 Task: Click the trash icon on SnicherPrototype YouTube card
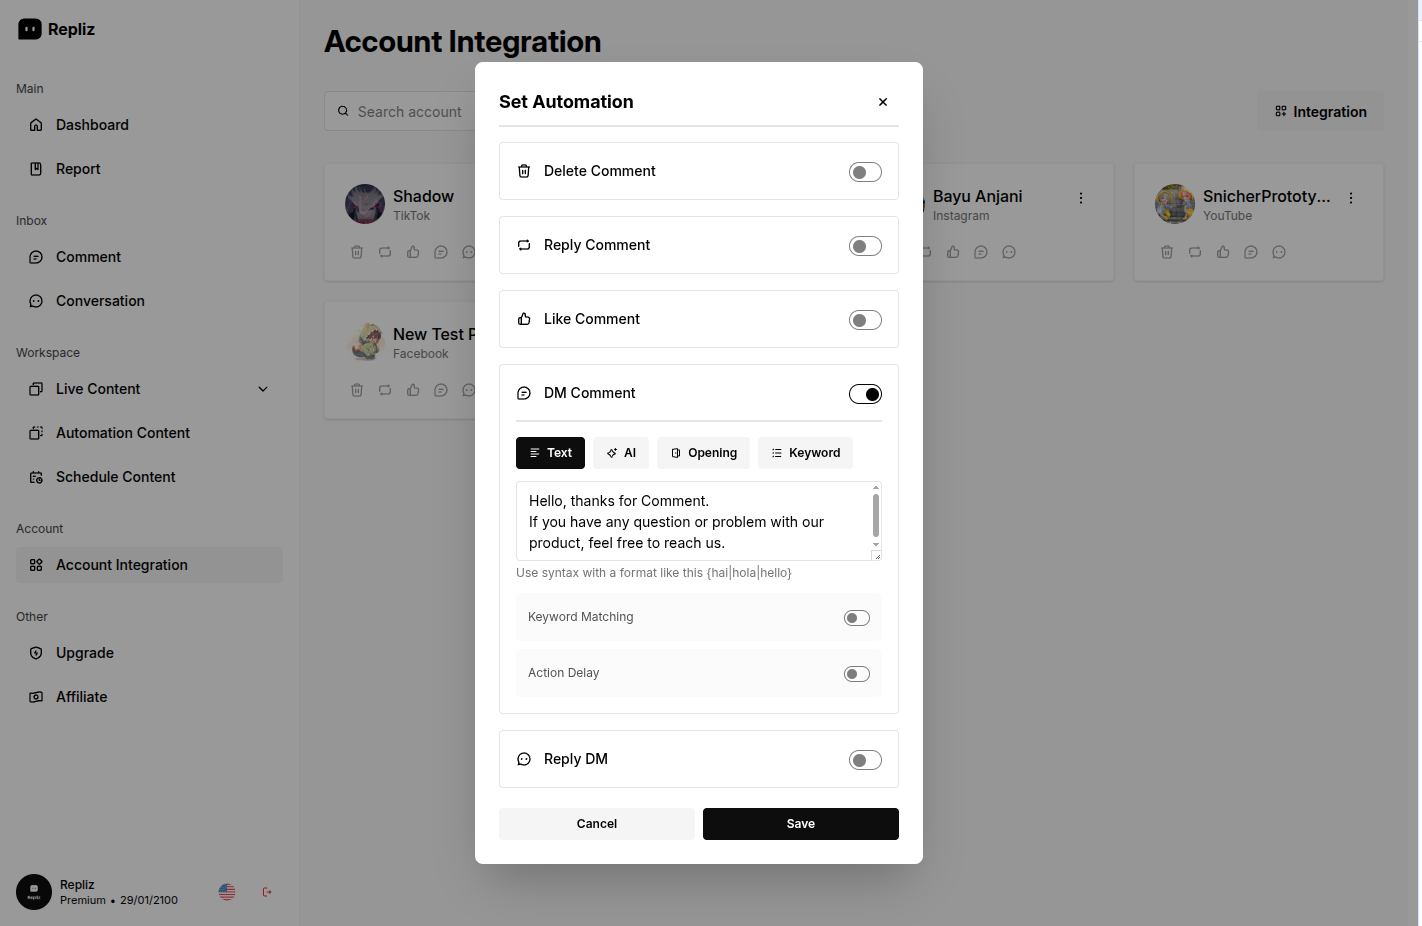[1167, 252]
